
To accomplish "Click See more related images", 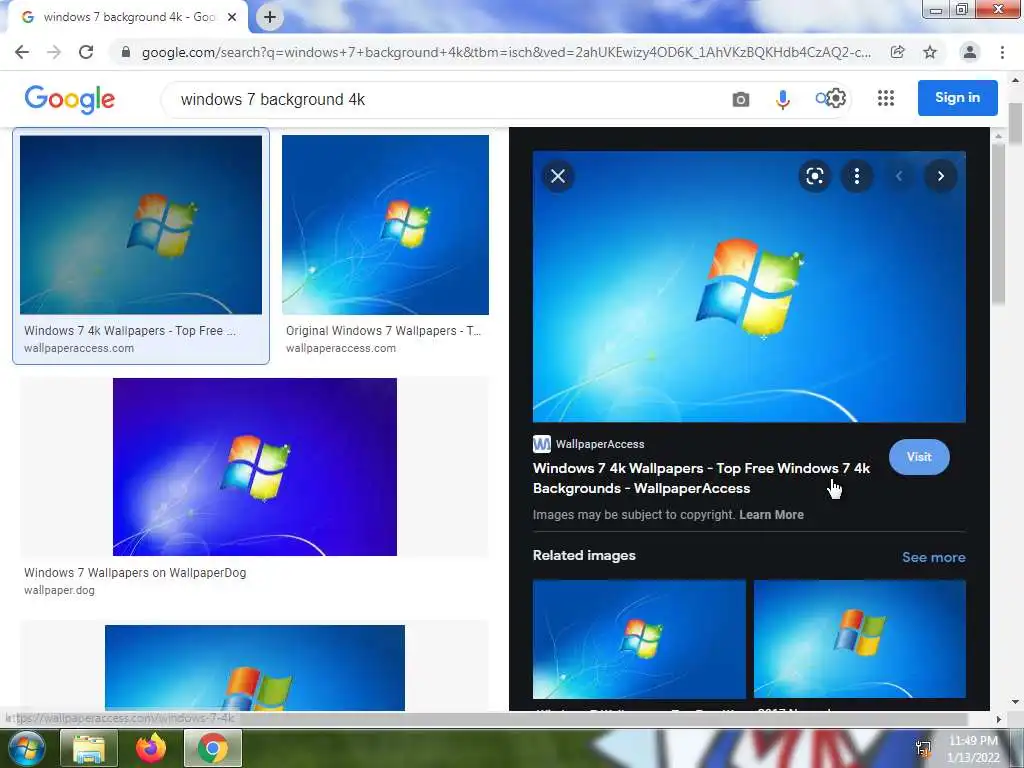I will (933, 557).
